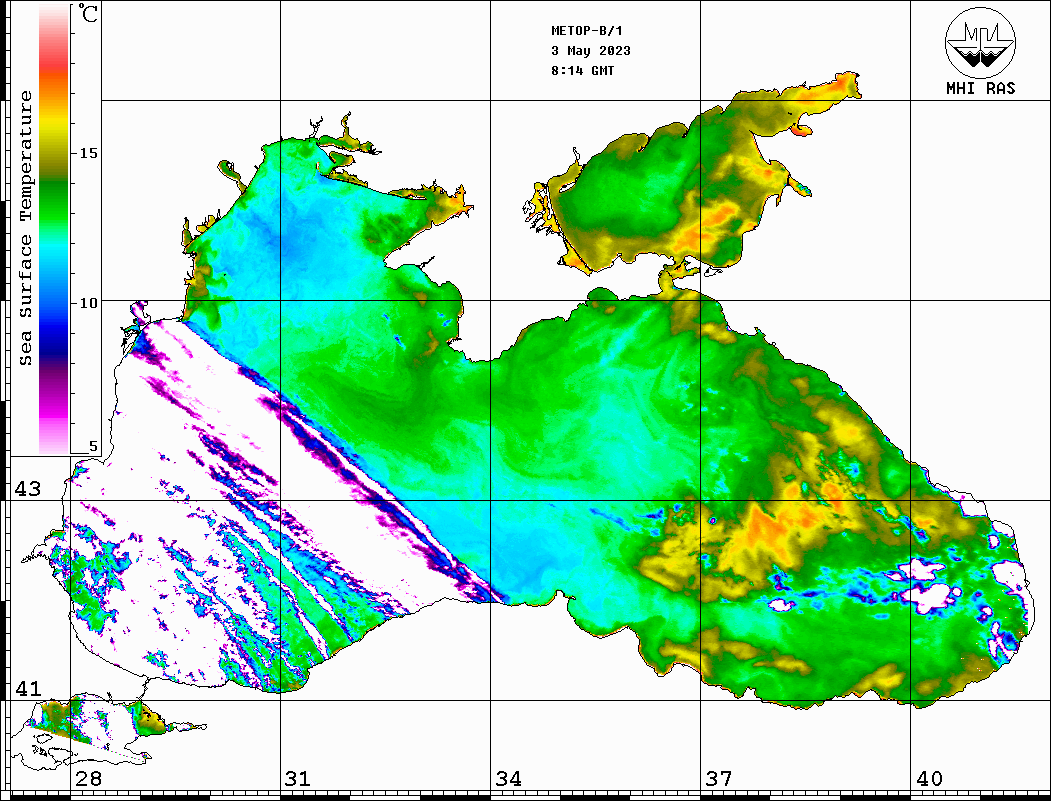The height and width of the screenshot is (801, 1051).
Task: Click longitude label 34
Action: pyautogui.click(x=508, y=778)
